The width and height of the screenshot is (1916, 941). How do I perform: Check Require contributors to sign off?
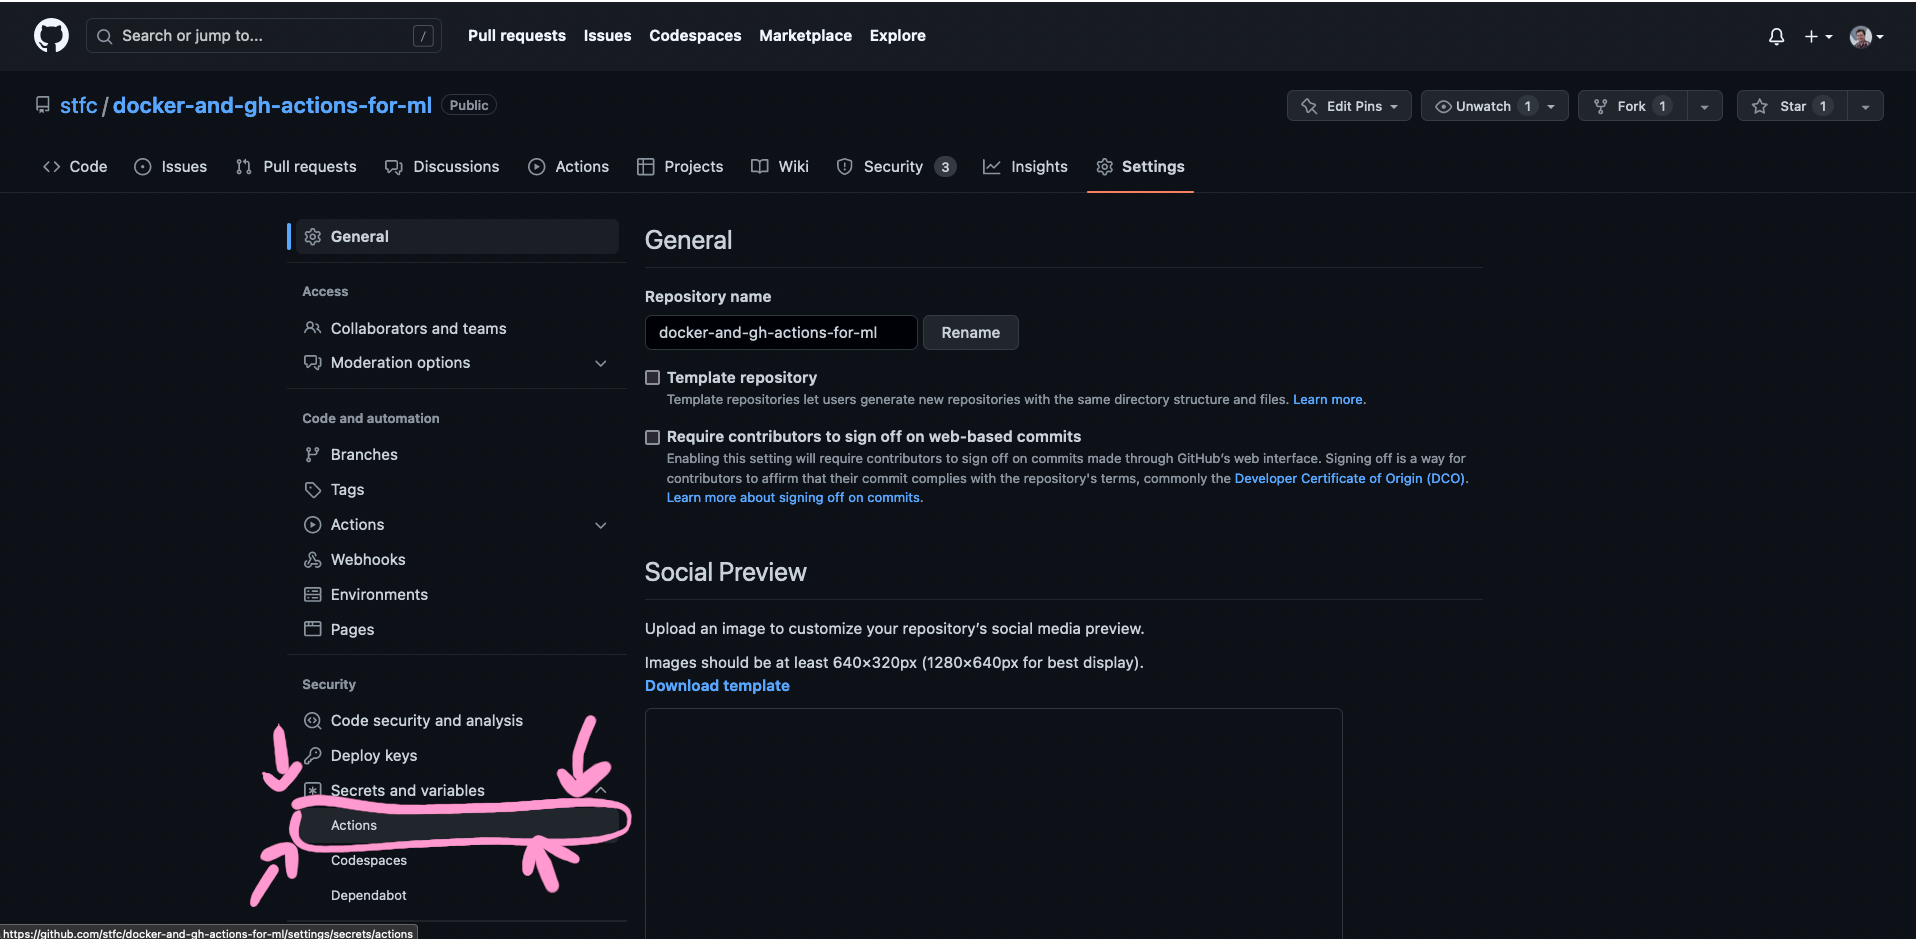click(652, 437)
